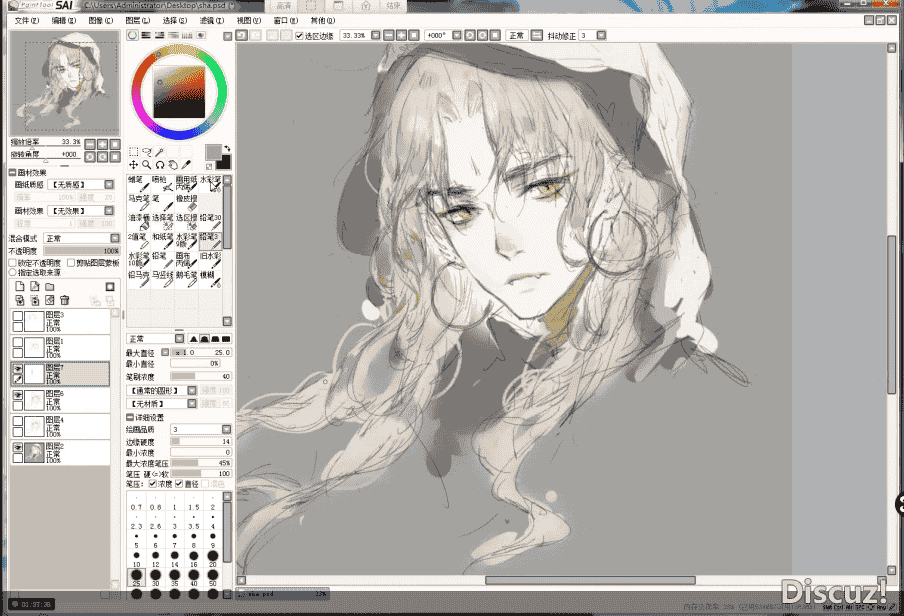Show 图层3 by clicking its visibility box

coord(18,316)
